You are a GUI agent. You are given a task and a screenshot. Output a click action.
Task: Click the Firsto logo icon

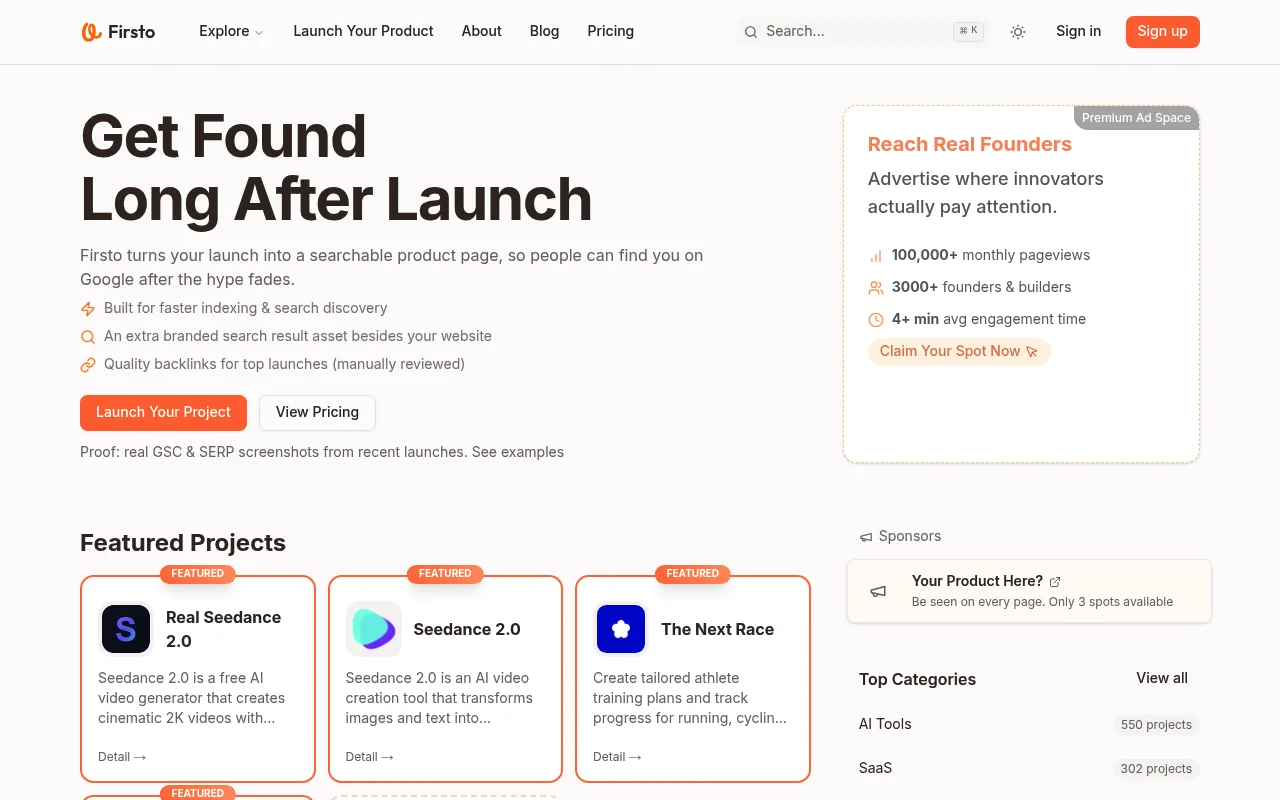point(91,31)
